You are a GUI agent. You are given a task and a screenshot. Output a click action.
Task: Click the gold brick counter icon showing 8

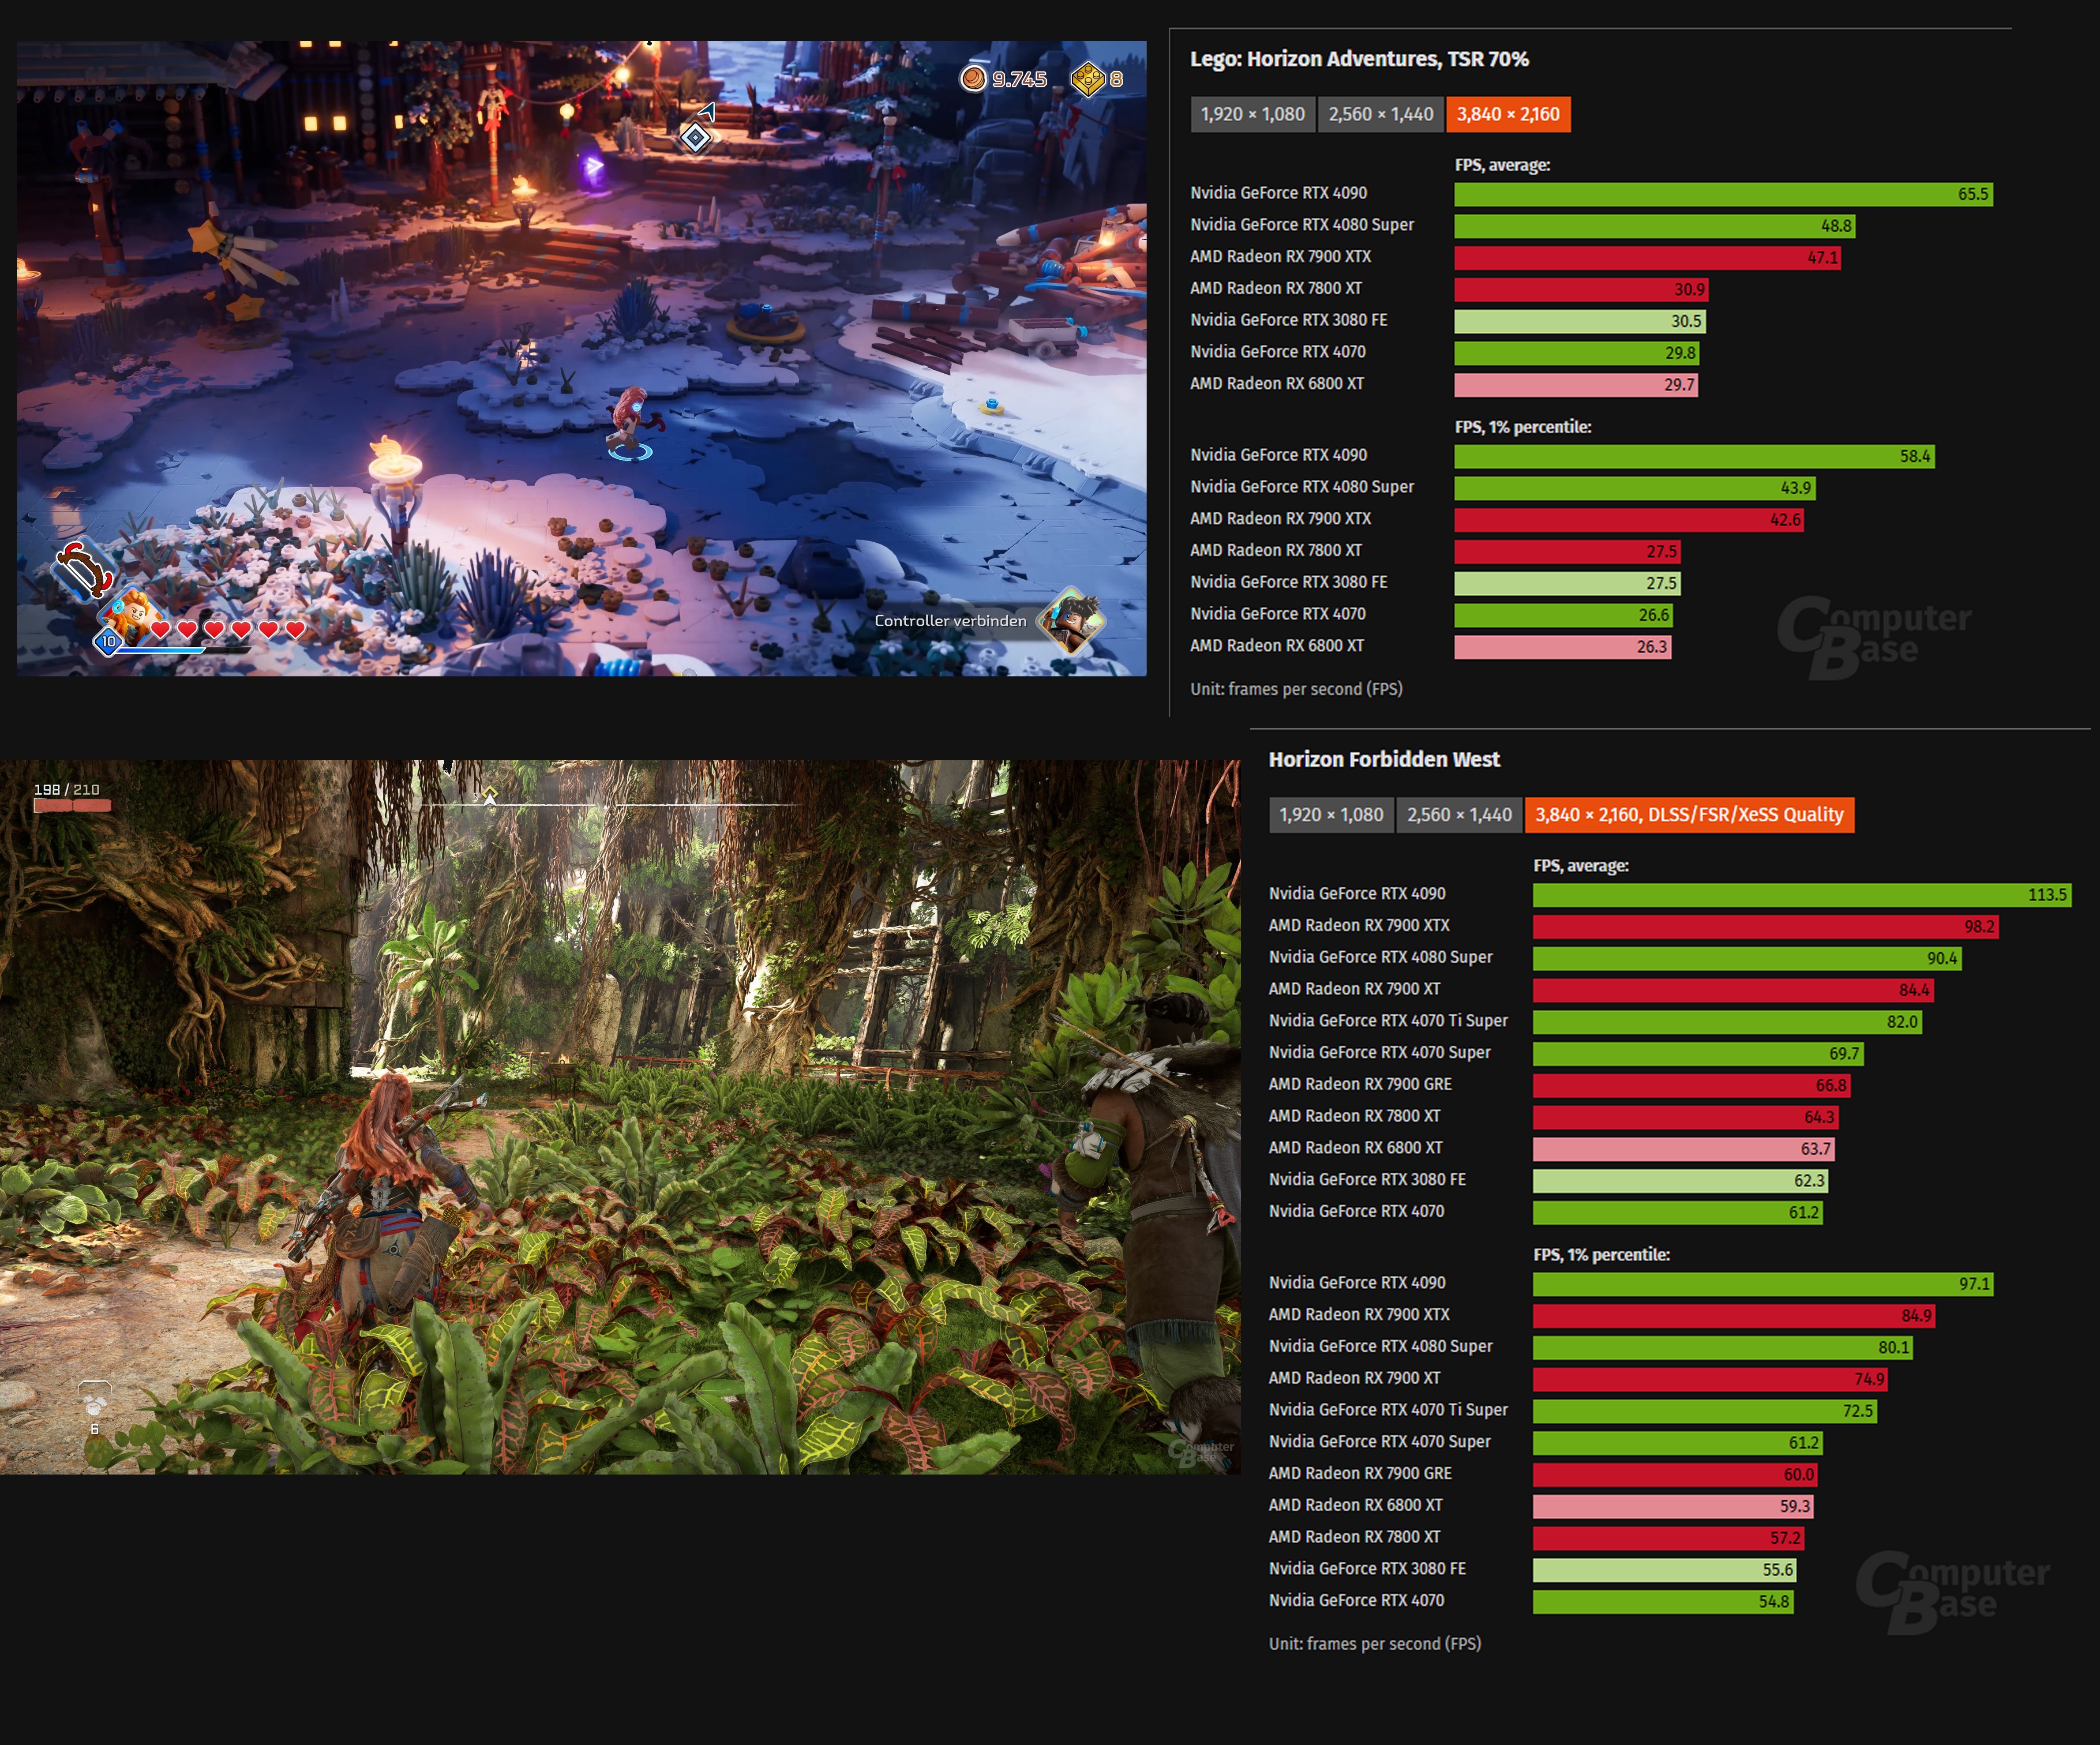1088,79
